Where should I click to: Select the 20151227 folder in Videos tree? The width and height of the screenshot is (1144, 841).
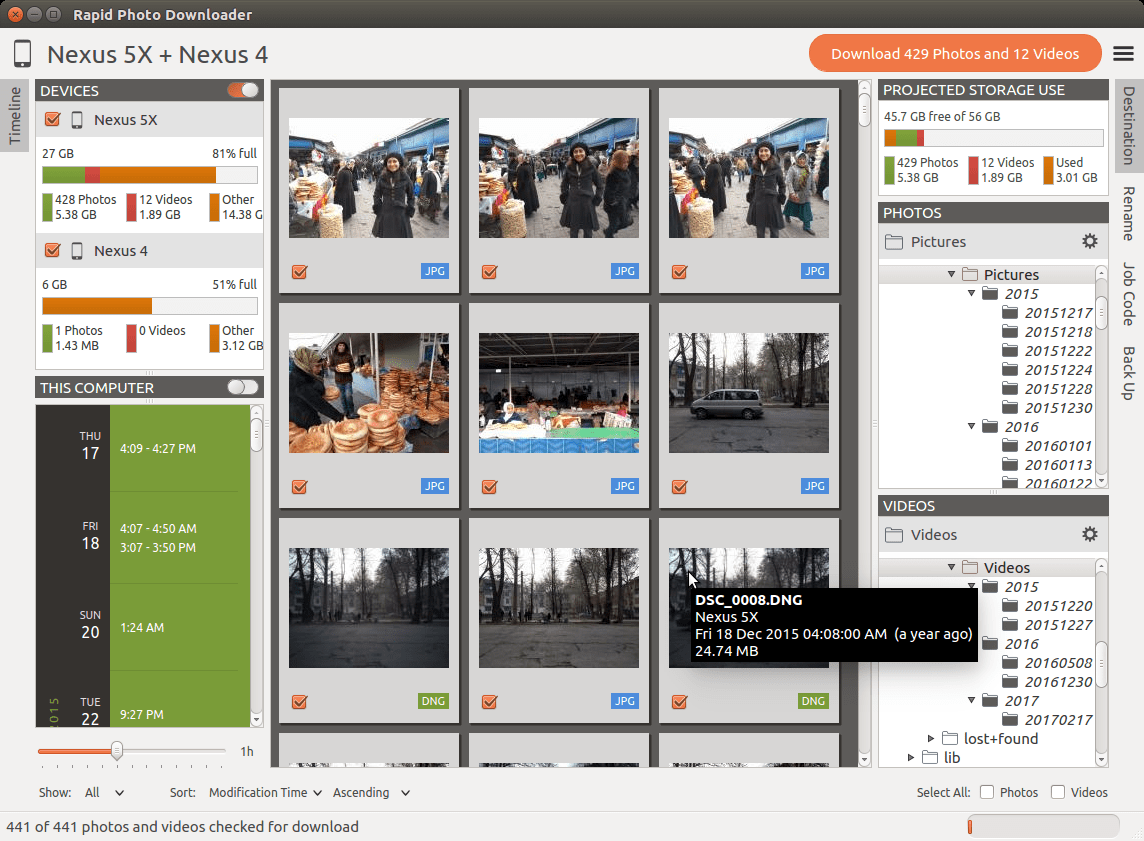1058,624
